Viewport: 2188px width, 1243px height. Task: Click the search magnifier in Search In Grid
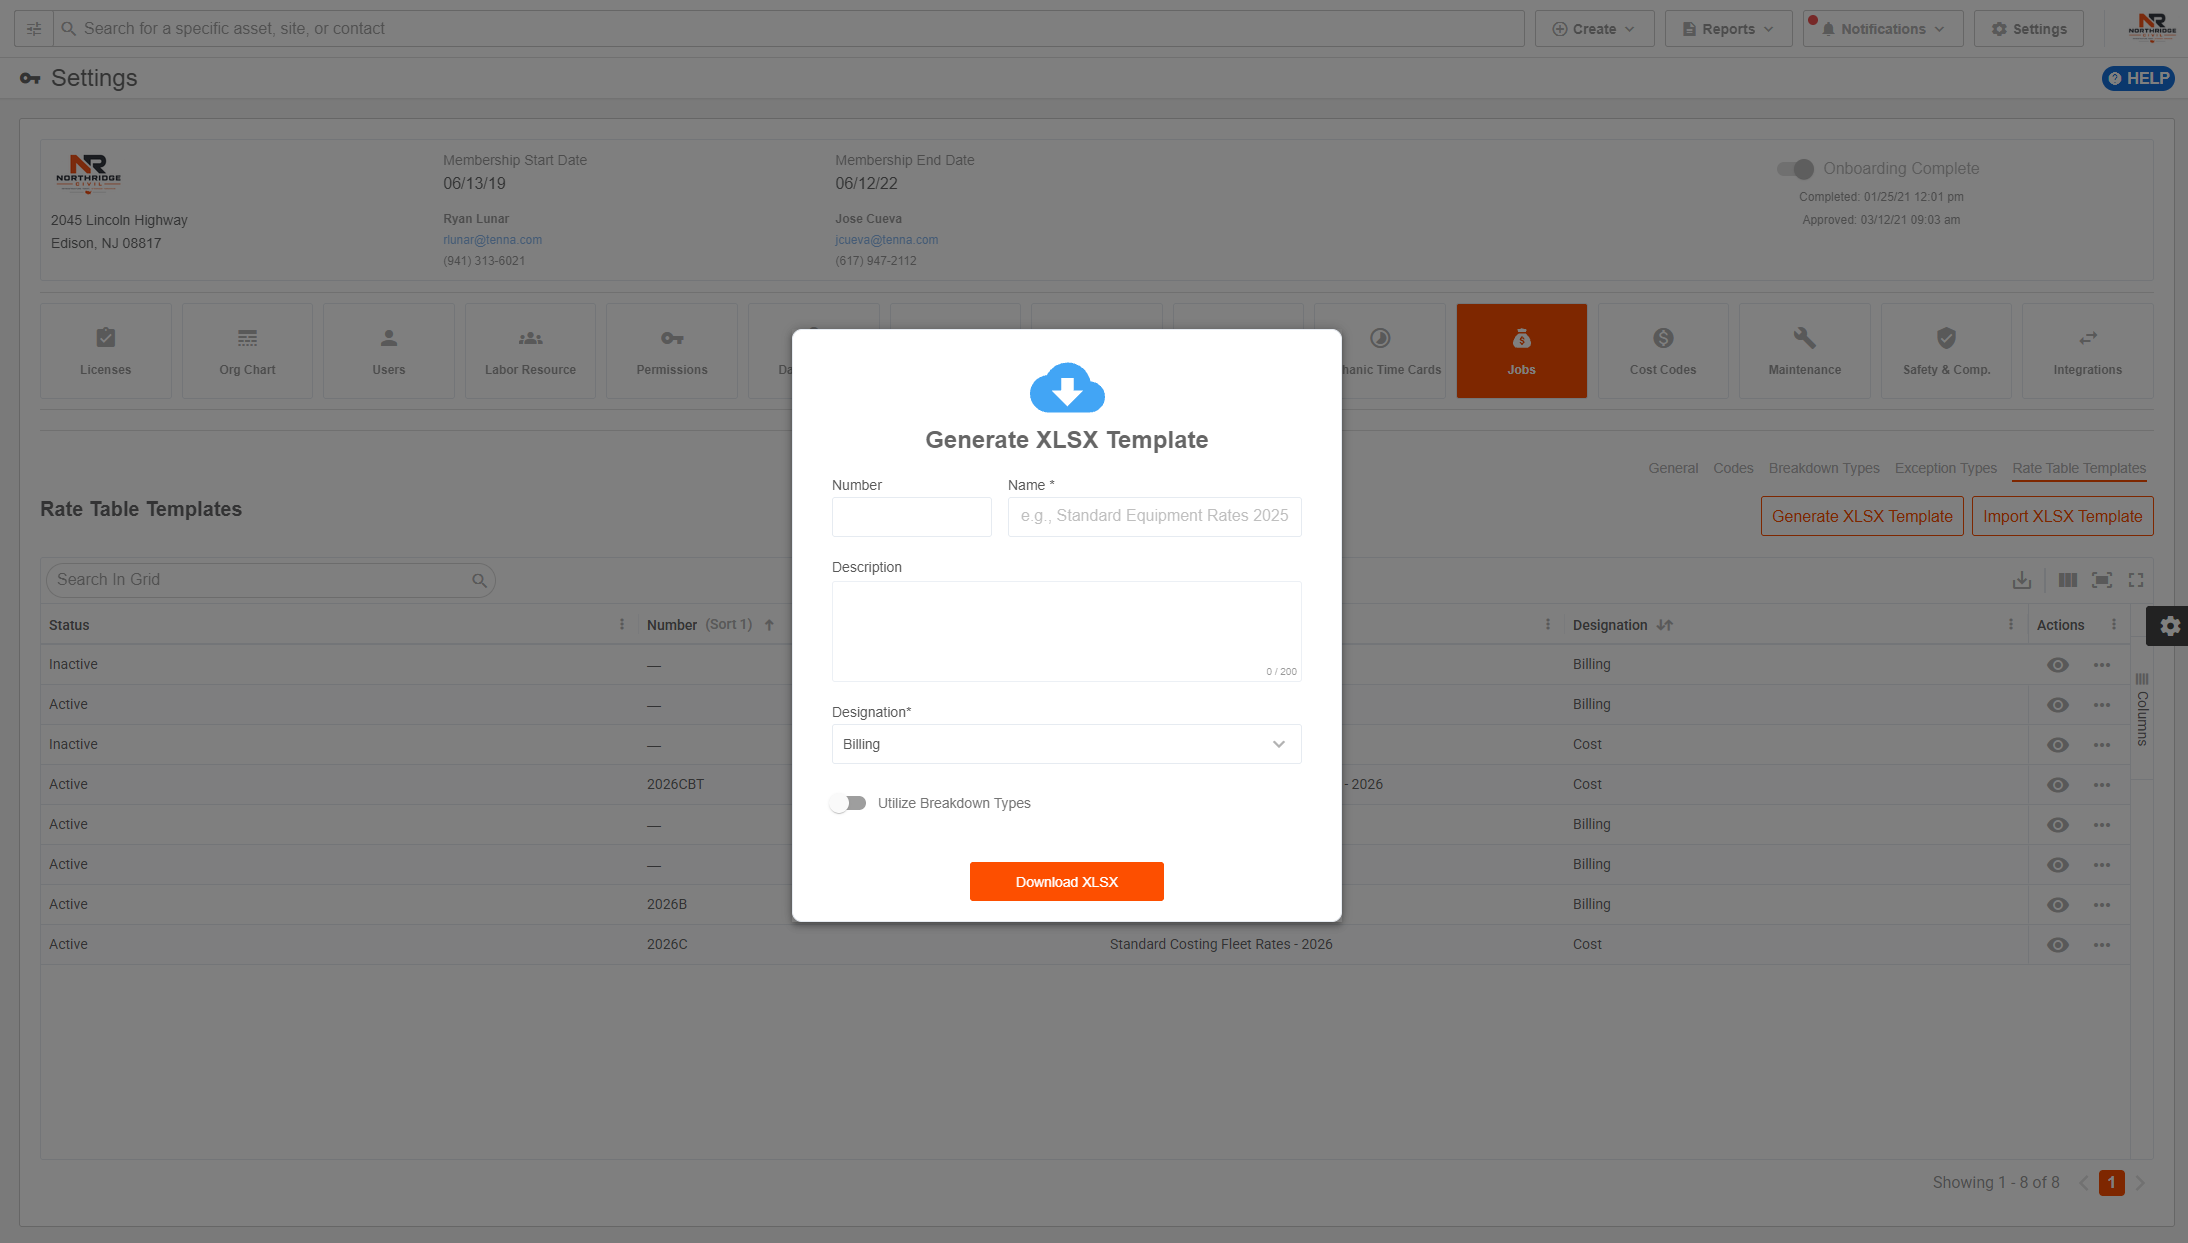[479, 580]
